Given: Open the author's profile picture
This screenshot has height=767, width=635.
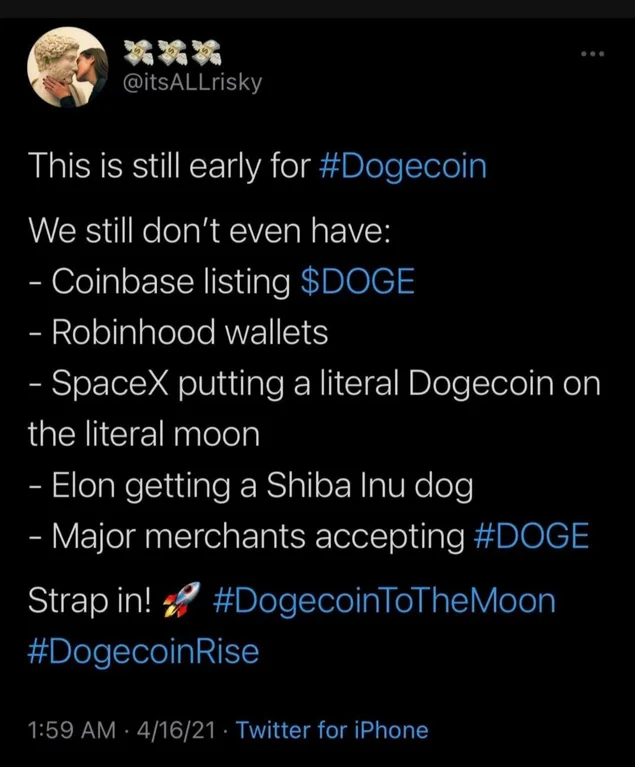Looking at the screenshot, I should [x=66, y=67].
